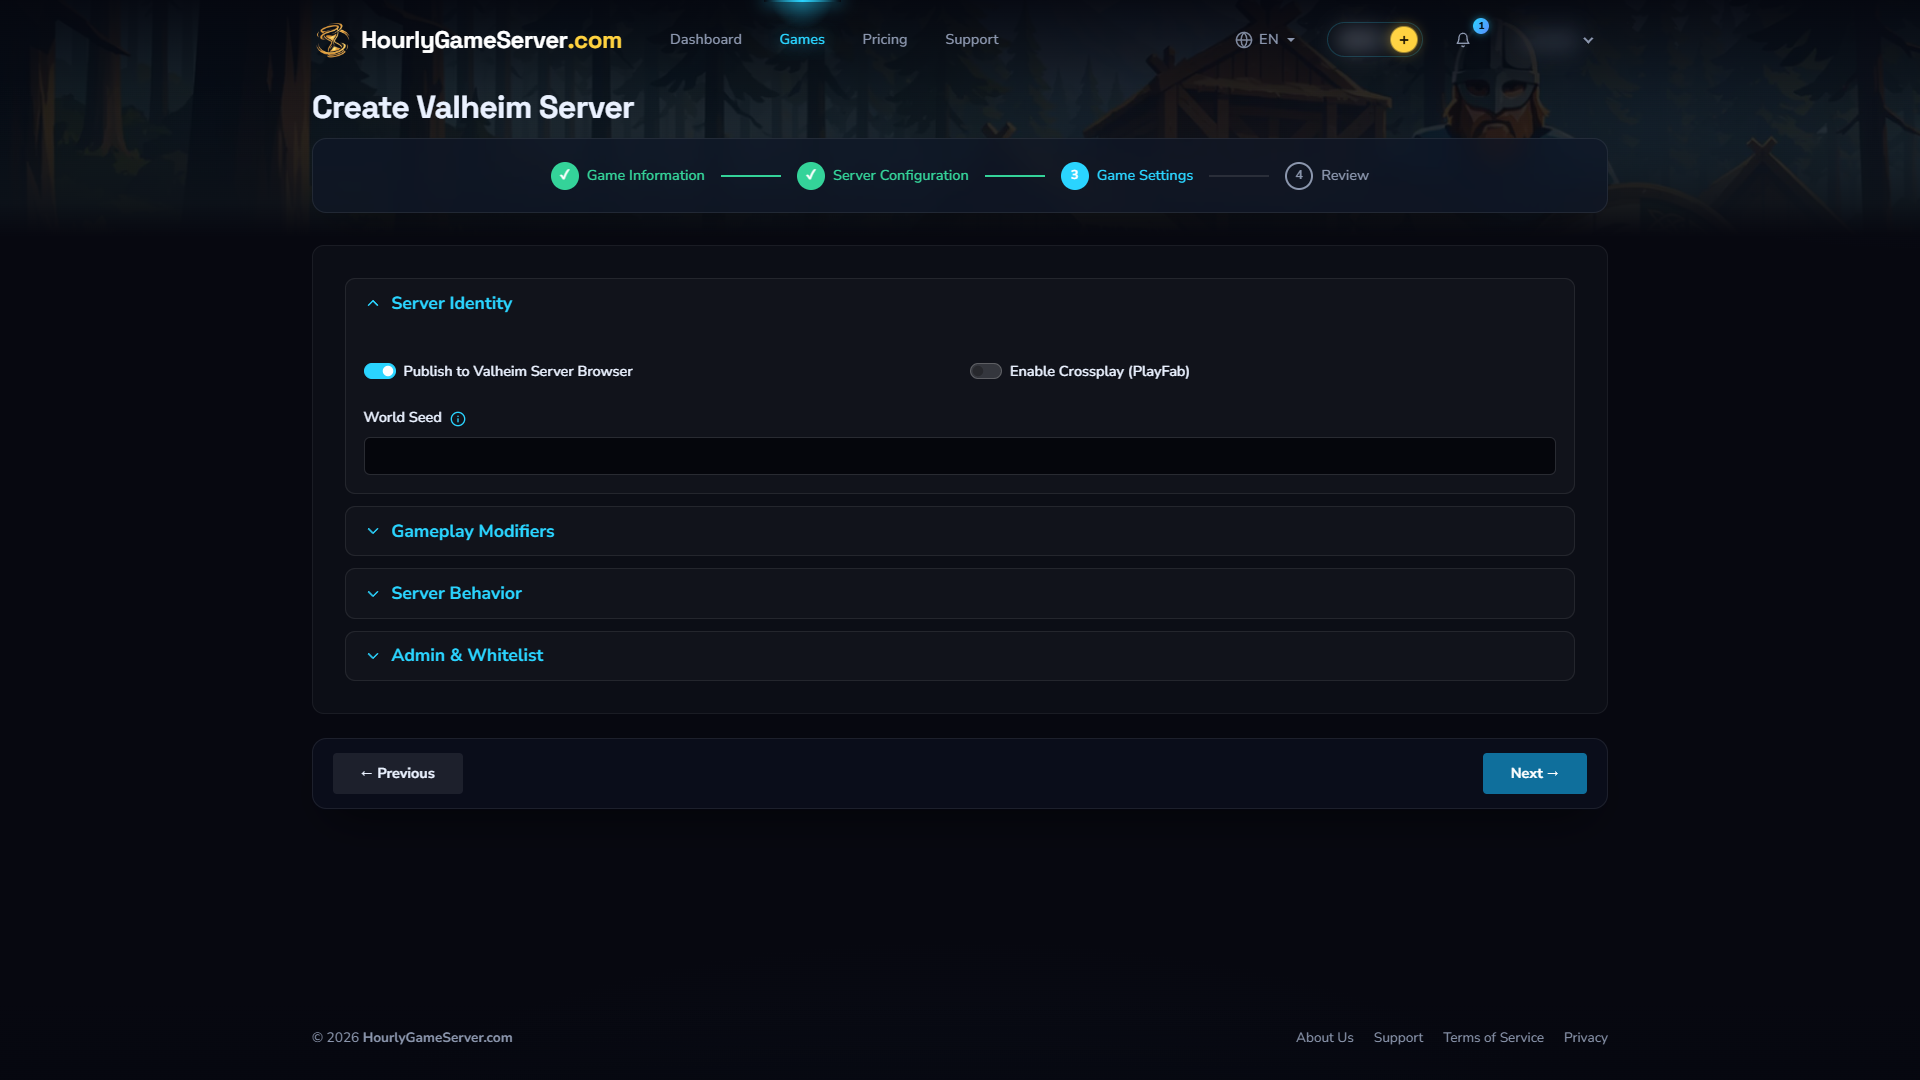Open the Support link in footer
The image size is (1920, 1080).
pos(1398,1038)
